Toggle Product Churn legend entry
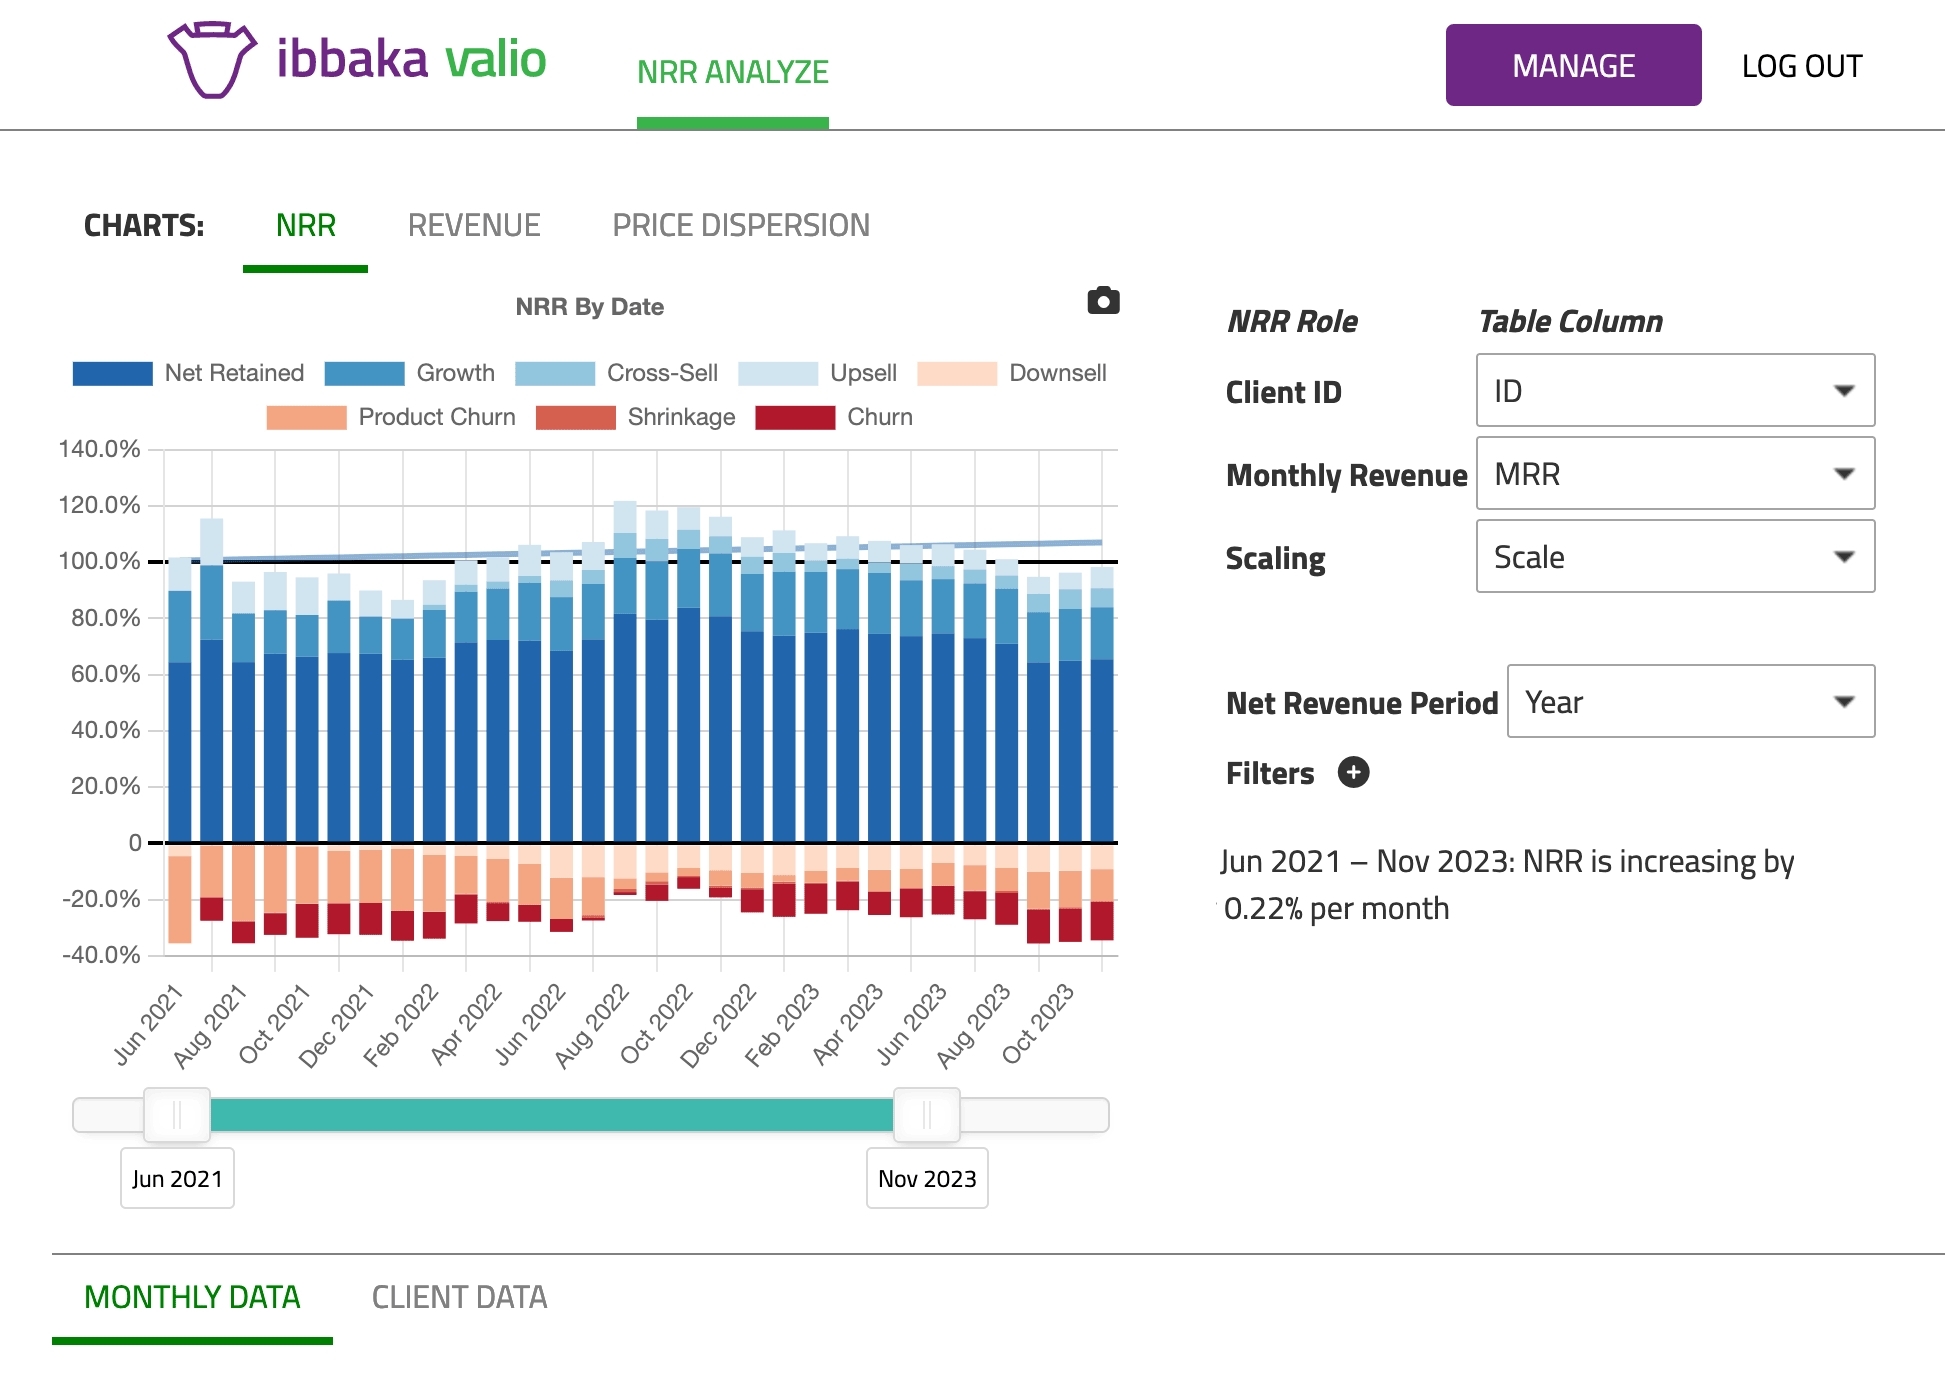Viewport: 1945px width, 1373px height. pos(391,417)
